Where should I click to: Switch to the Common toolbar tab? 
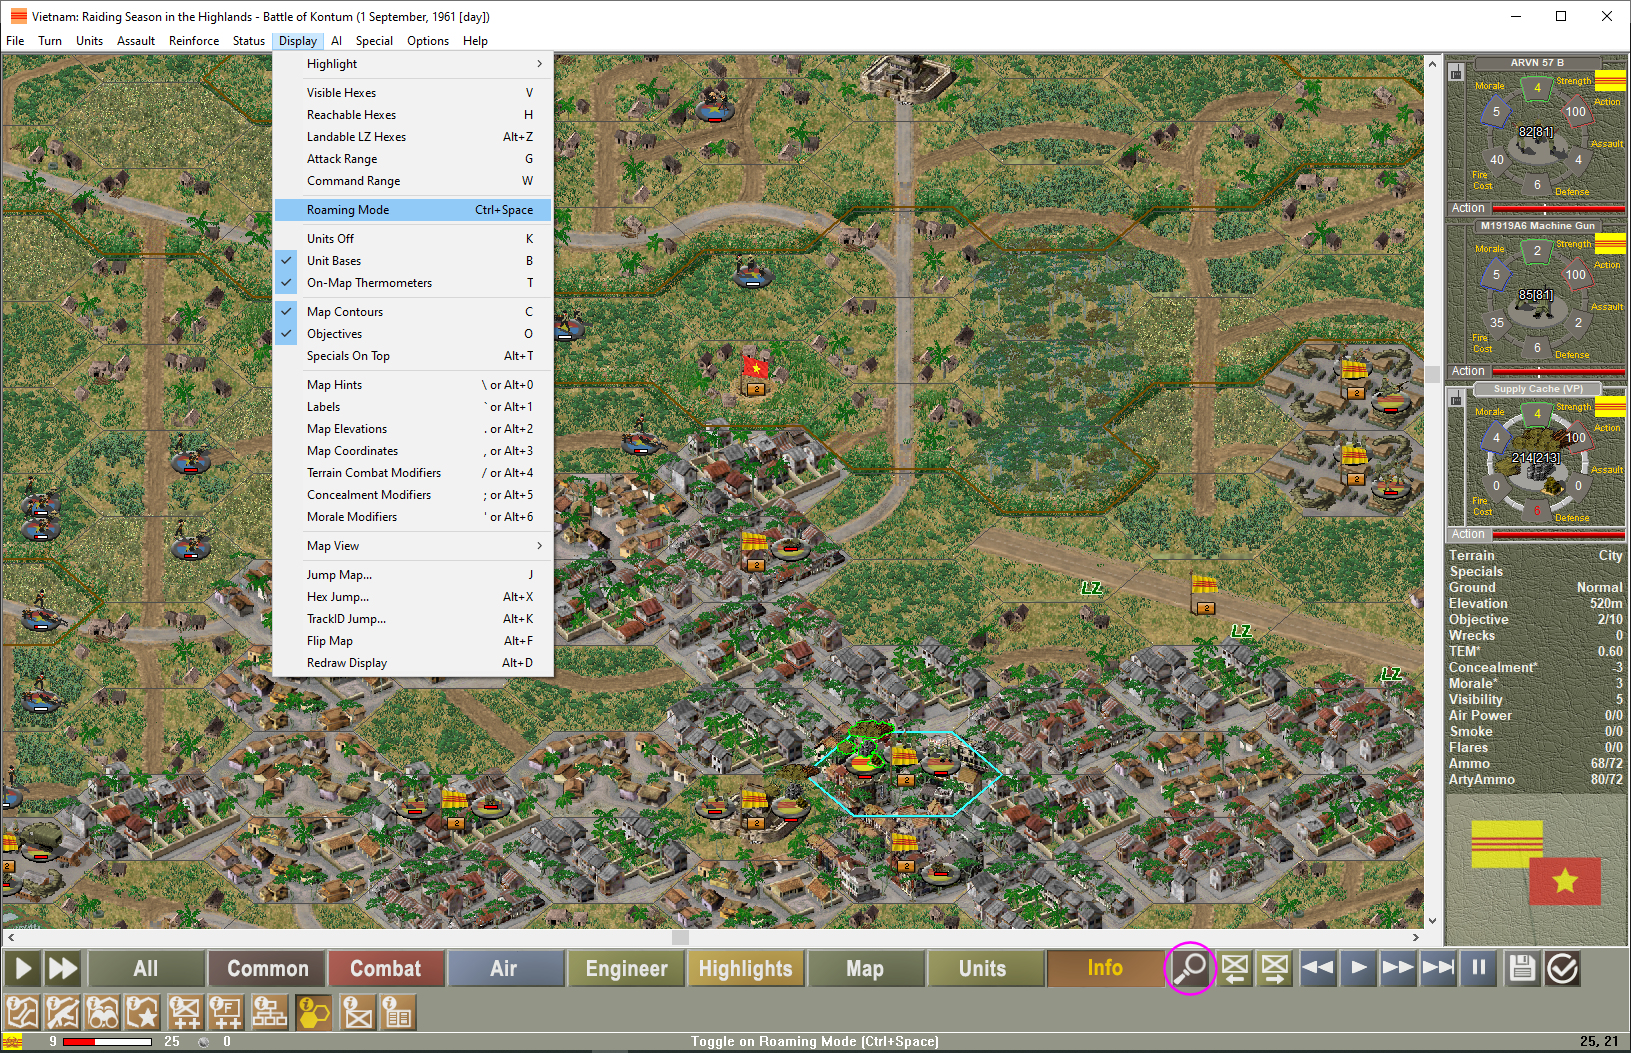click(x=268, y=968)
